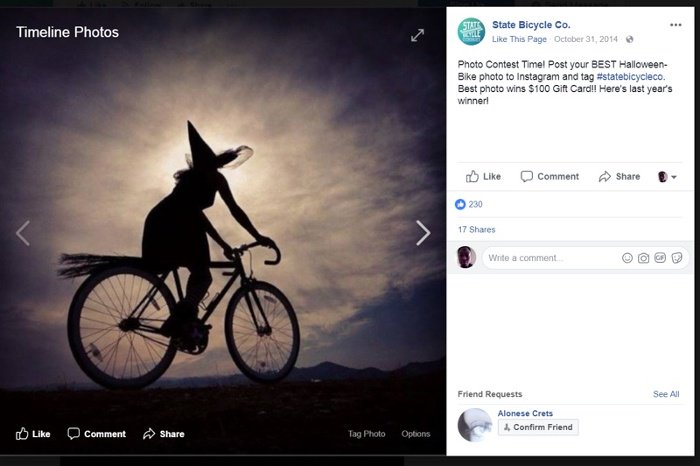This screenshot has height=466, width=700.
Task: Open Share under the photo
Action: (163, 434)
